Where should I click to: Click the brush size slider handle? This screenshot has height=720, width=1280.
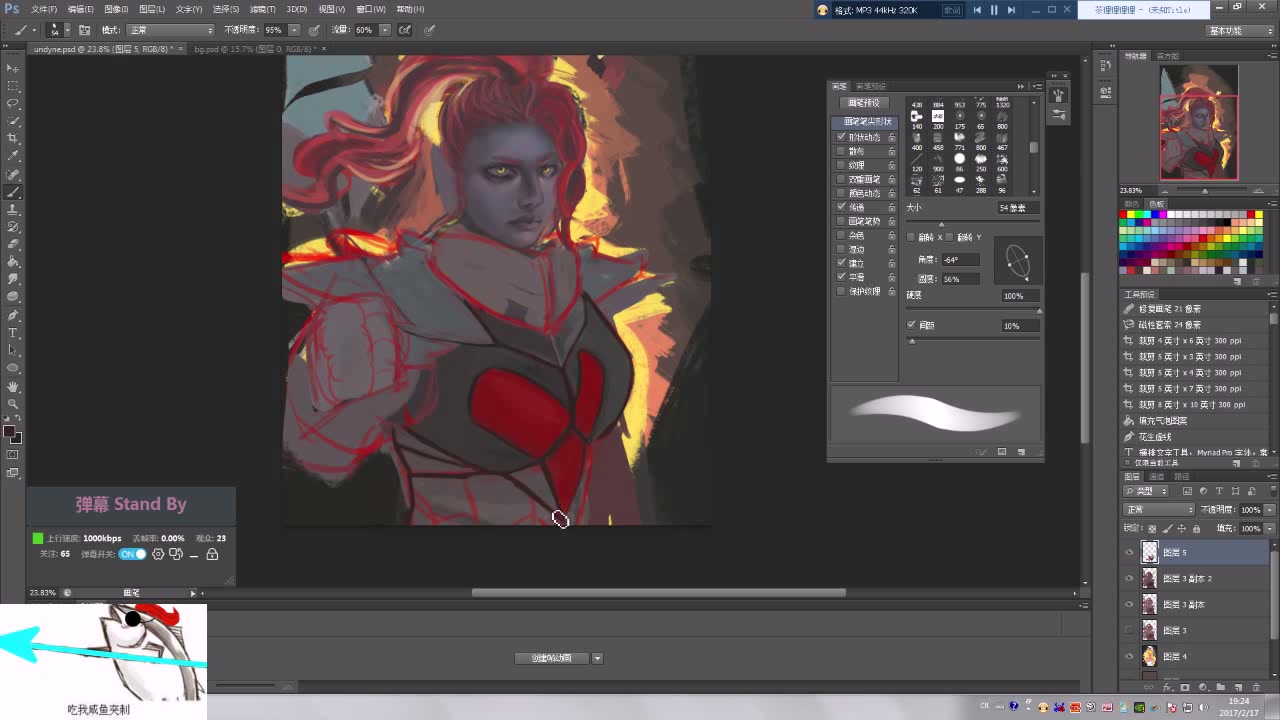(x=940, y=222)
